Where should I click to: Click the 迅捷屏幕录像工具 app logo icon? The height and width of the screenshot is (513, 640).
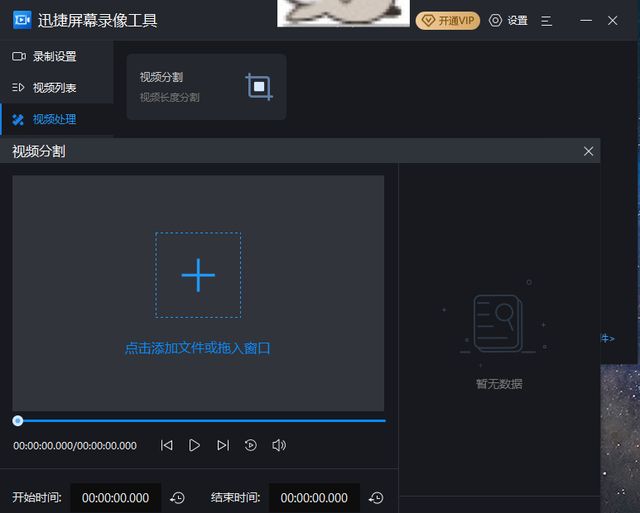22,20
